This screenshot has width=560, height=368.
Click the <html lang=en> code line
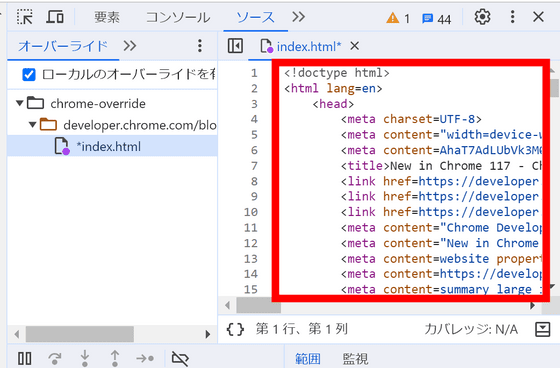point(333,88)
